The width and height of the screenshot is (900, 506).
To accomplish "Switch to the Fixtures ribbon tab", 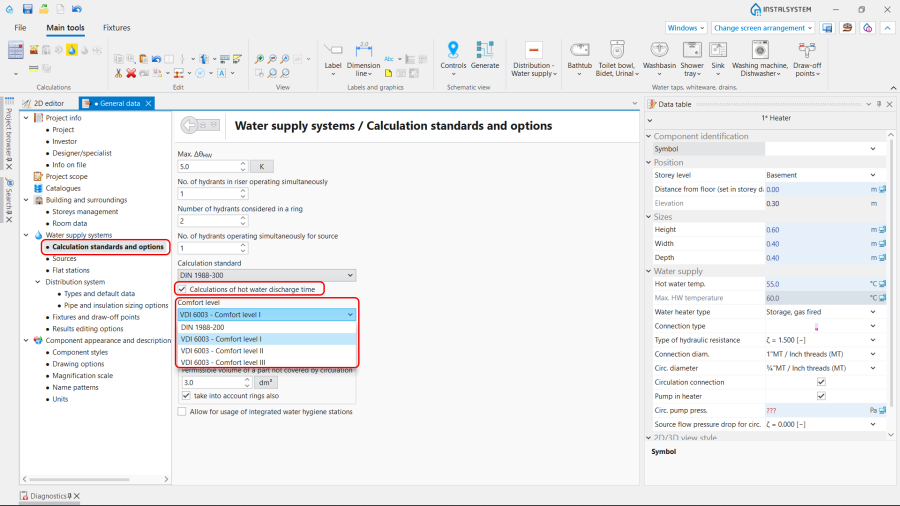I will point(116,28).
